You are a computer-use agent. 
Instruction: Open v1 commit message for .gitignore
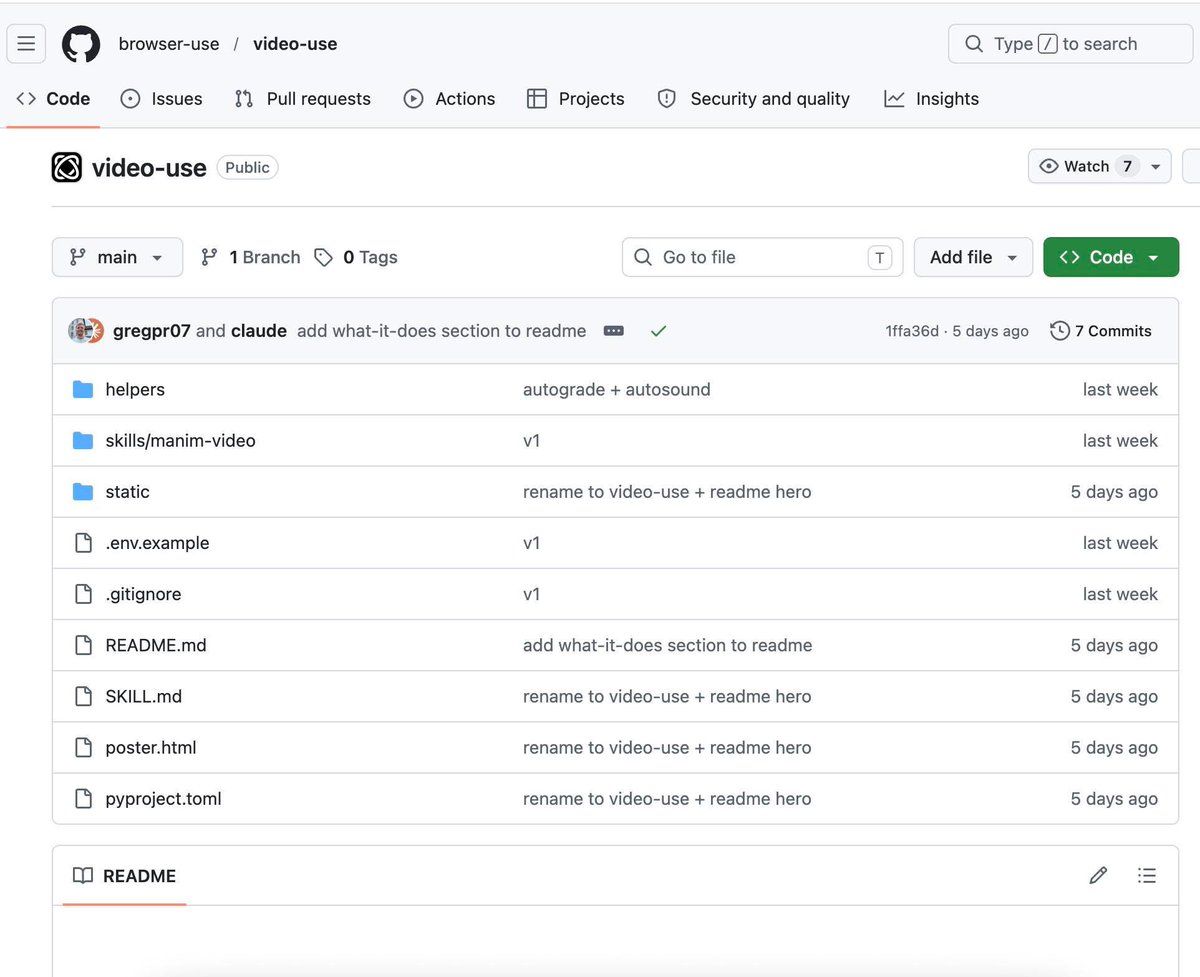(x=532, y=594)
